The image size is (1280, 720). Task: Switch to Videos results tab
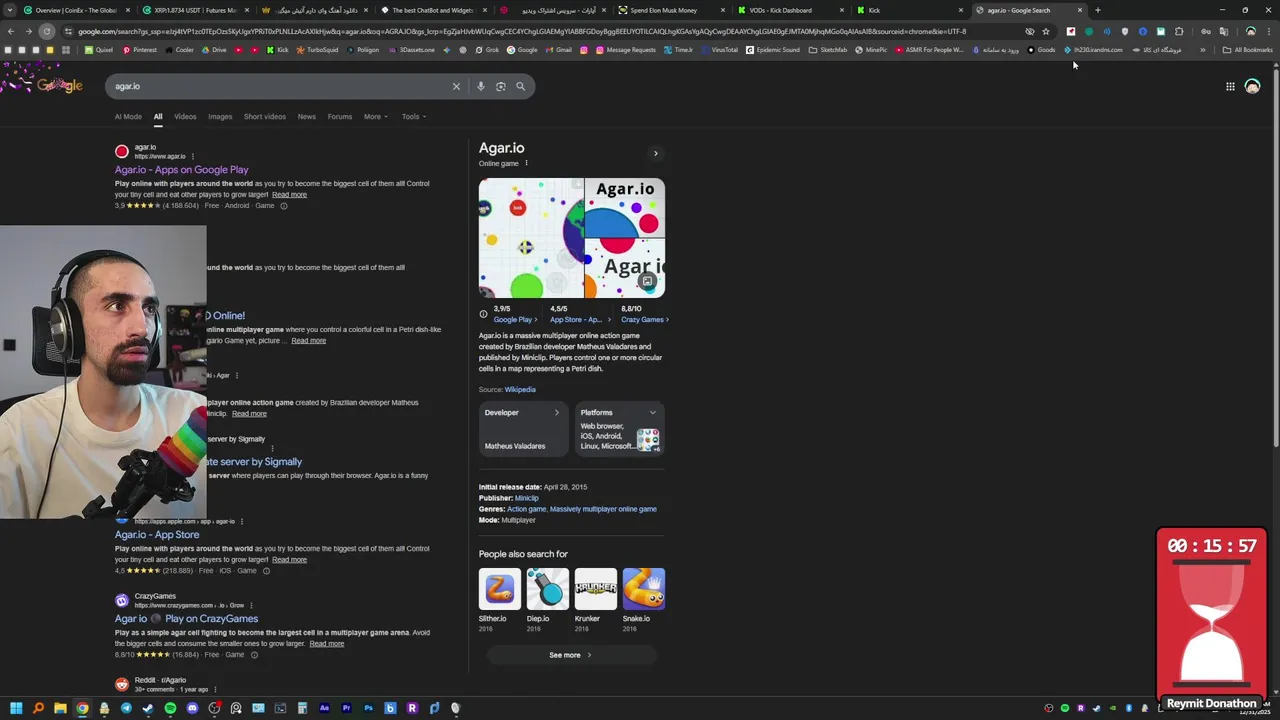185,117
